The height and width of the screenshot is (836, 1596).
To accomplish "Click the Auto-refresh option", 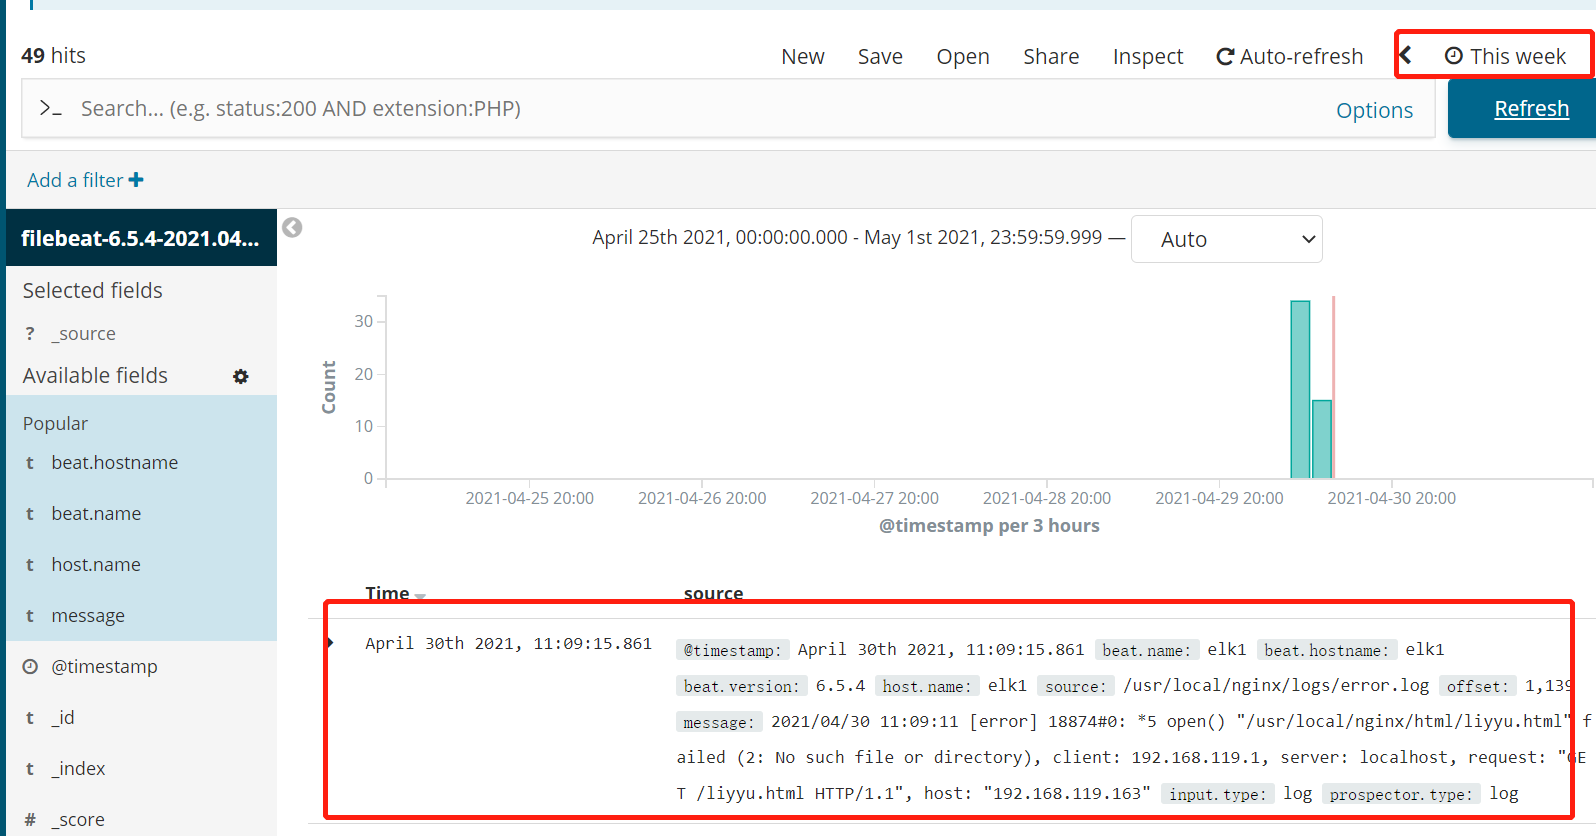I will coord(1289,56).
